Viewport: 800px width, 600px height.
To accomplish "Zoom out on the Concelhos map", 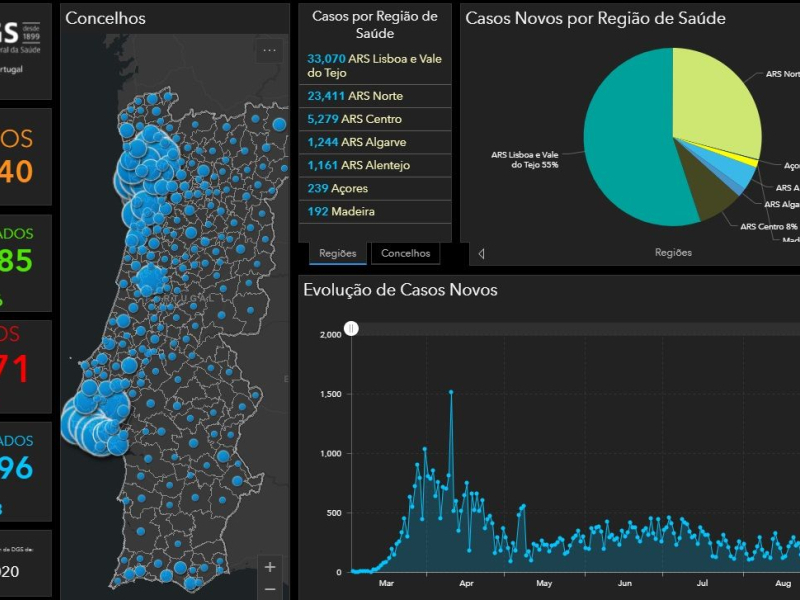I will [269, 590].
